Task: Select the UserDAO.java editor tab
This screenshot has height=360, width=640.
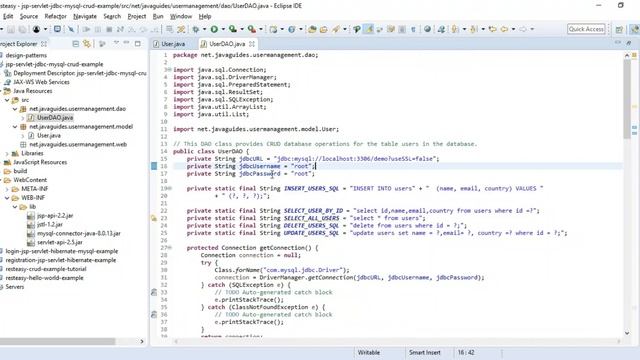Action: click(227, 44)
